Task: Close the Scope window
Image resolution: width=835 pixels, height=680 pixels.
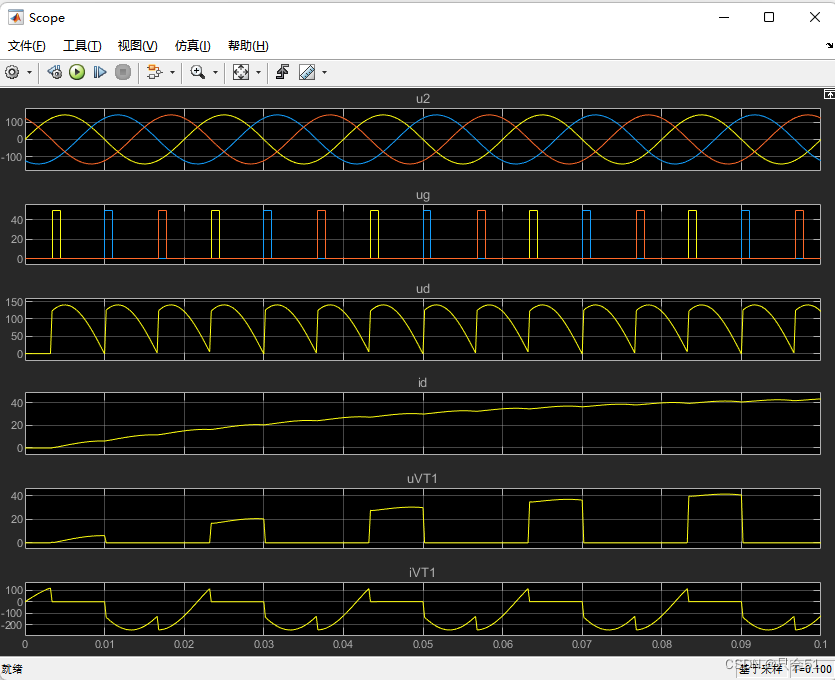Action: click(815, 17)
